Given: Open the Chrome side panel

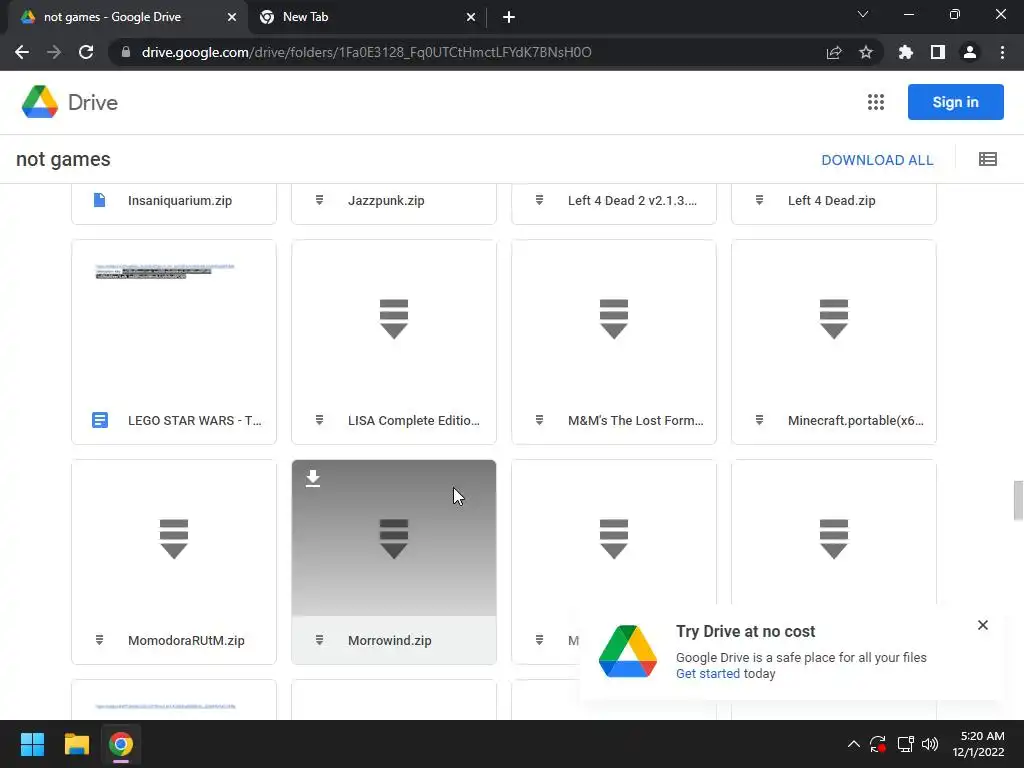Looking at the screenshot, I should coord(938,52).
